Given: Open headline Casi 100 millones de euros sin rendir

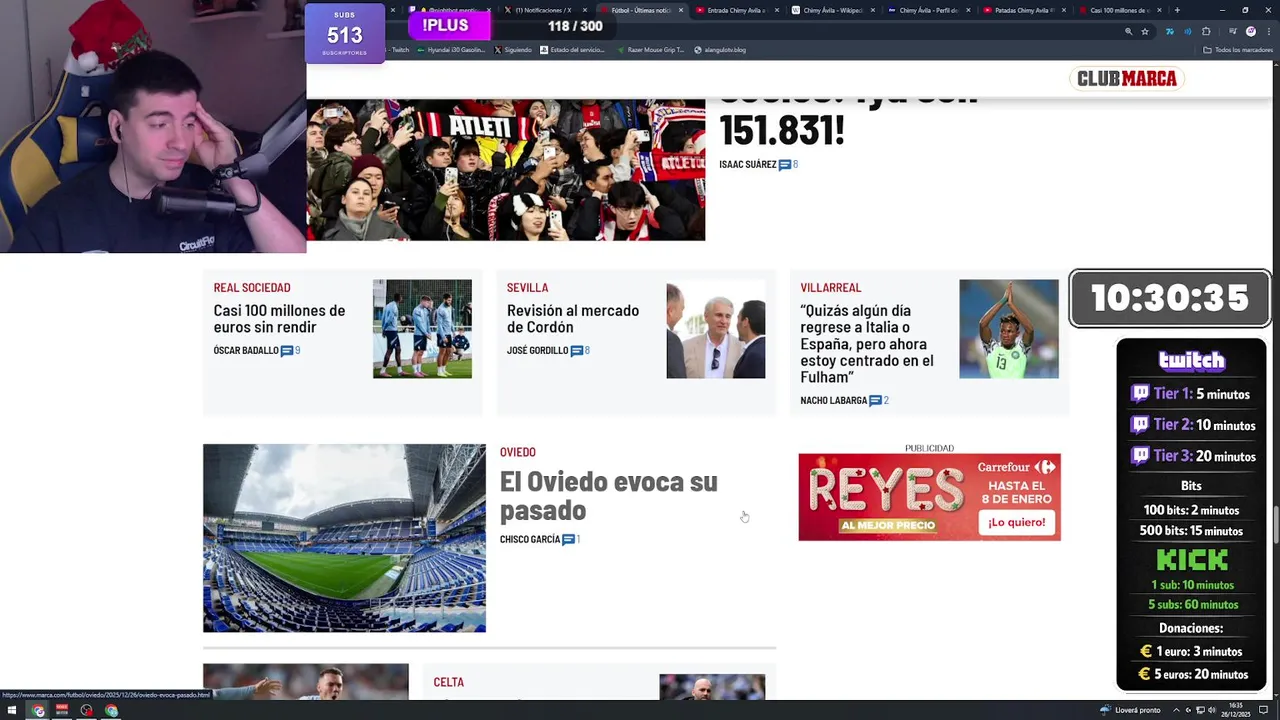Looking at the screenshot, I should 279,319.
